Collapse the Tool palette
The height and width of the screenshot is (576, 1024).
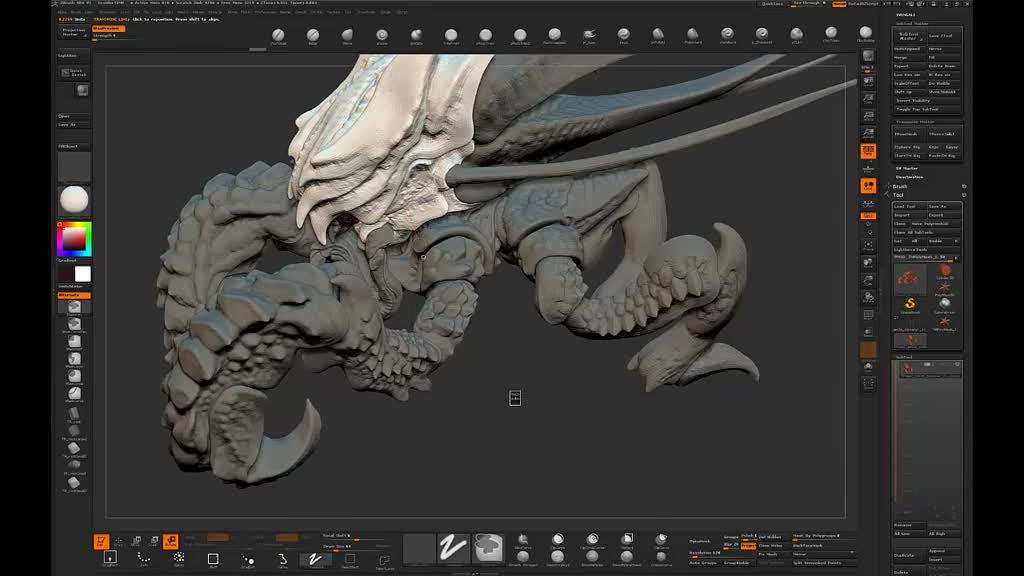point(899,195)
